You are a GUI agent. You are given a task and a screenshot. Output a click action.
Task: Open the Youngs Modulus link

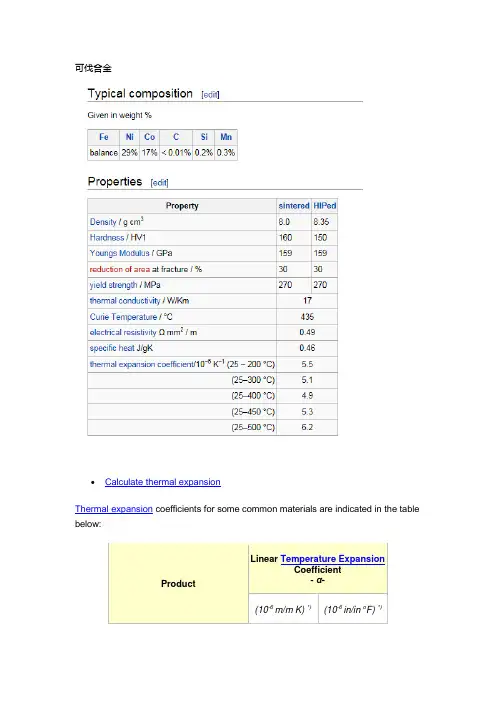120,253
